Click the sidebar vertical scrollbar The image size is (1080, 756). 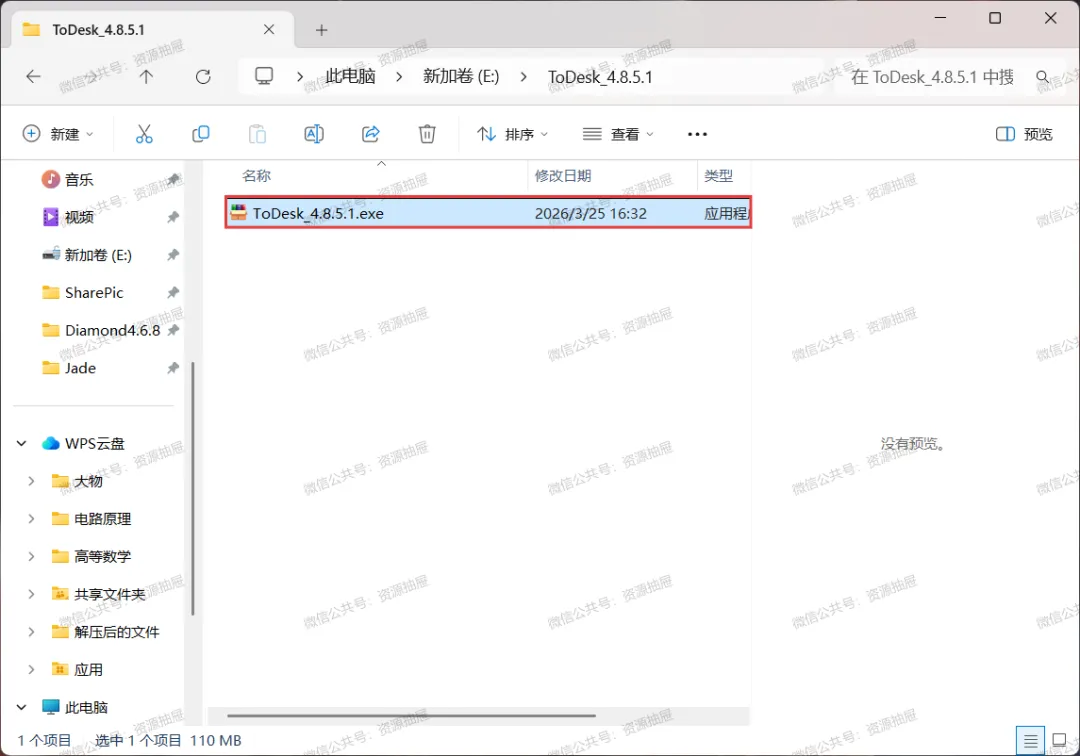193,488
